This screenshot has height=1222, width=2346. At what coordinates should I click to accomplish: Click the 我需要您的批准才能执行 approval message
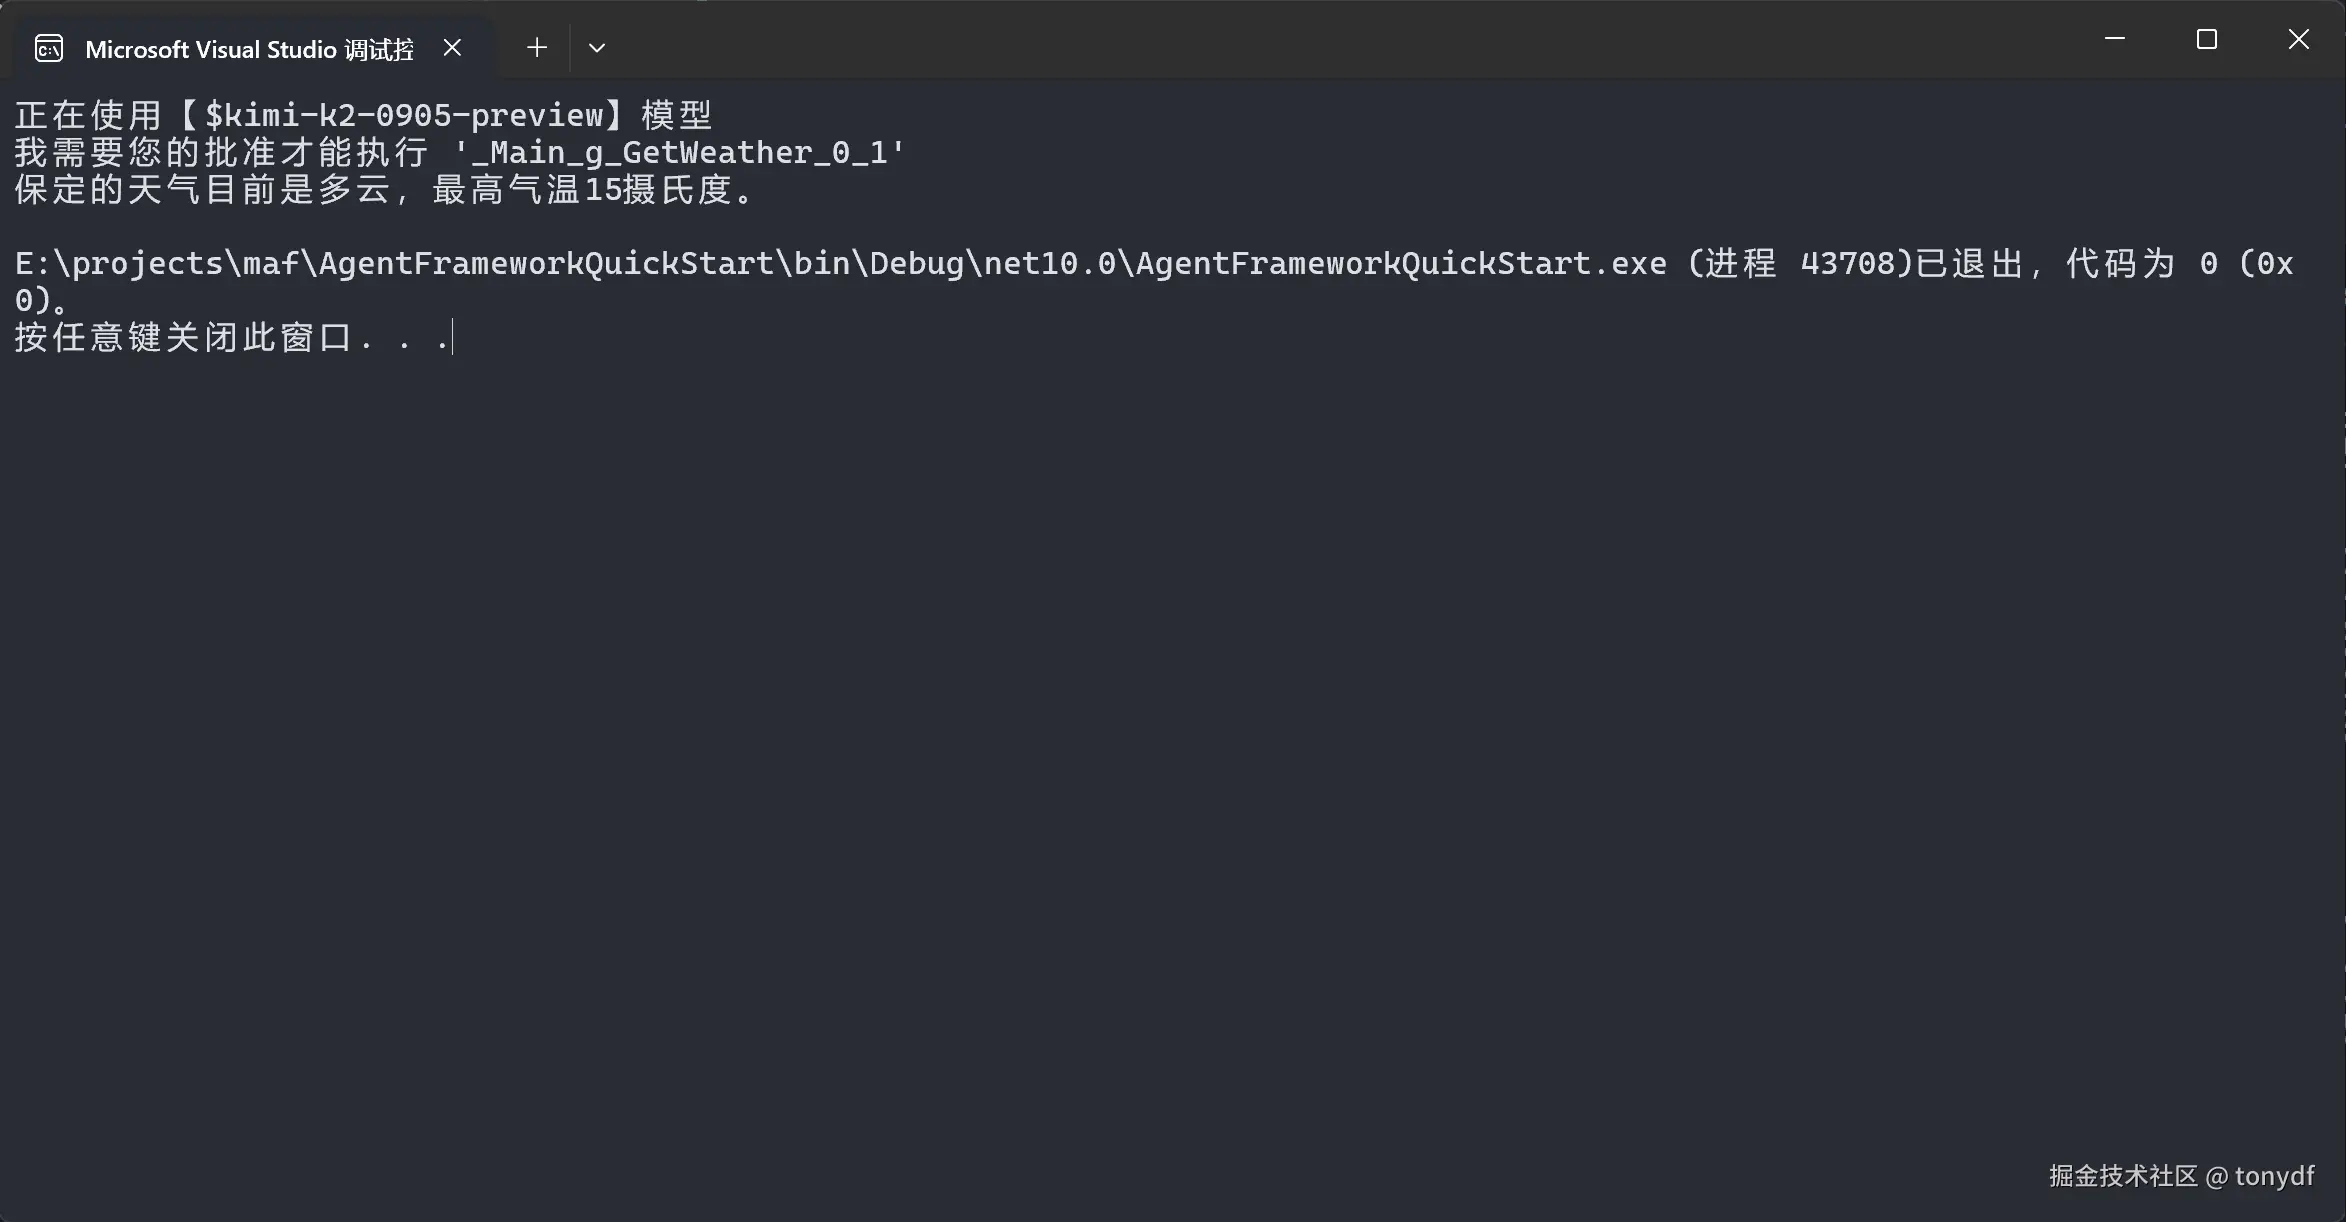(x=221, y=152)
